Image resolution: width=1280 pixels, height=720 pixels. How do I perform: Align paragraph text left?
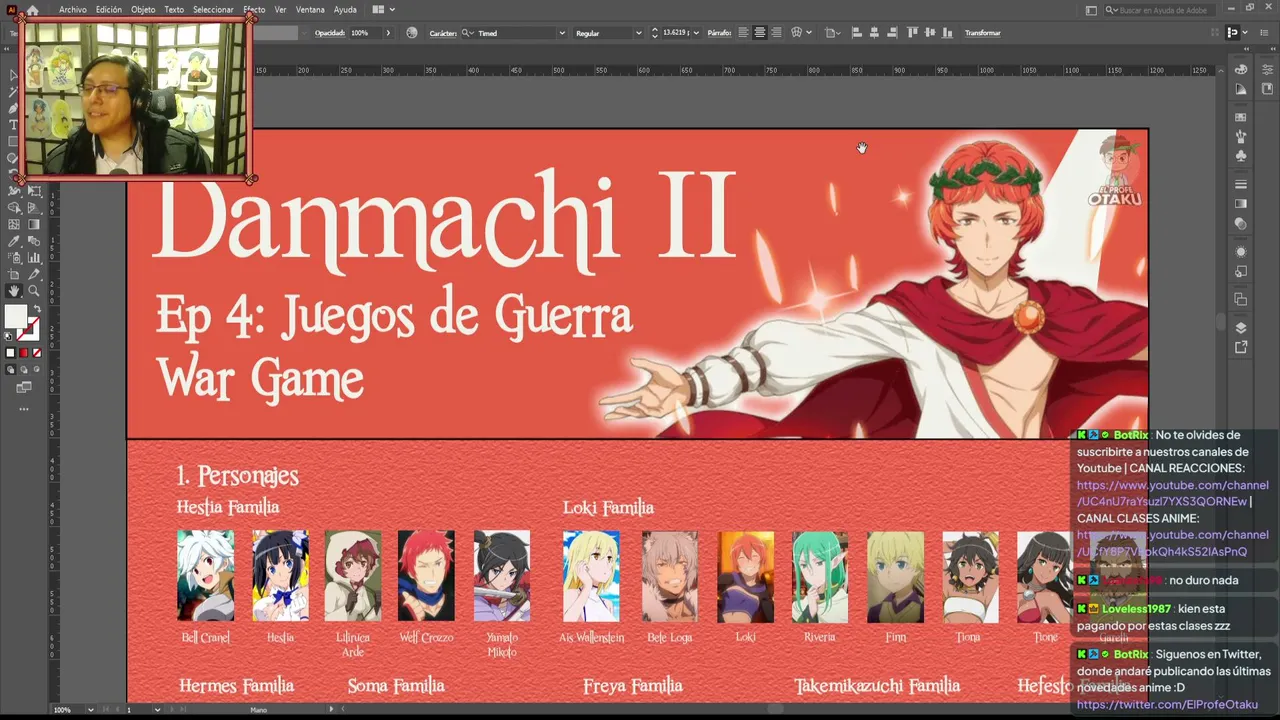pyautogui.click(x=743, y=33)
